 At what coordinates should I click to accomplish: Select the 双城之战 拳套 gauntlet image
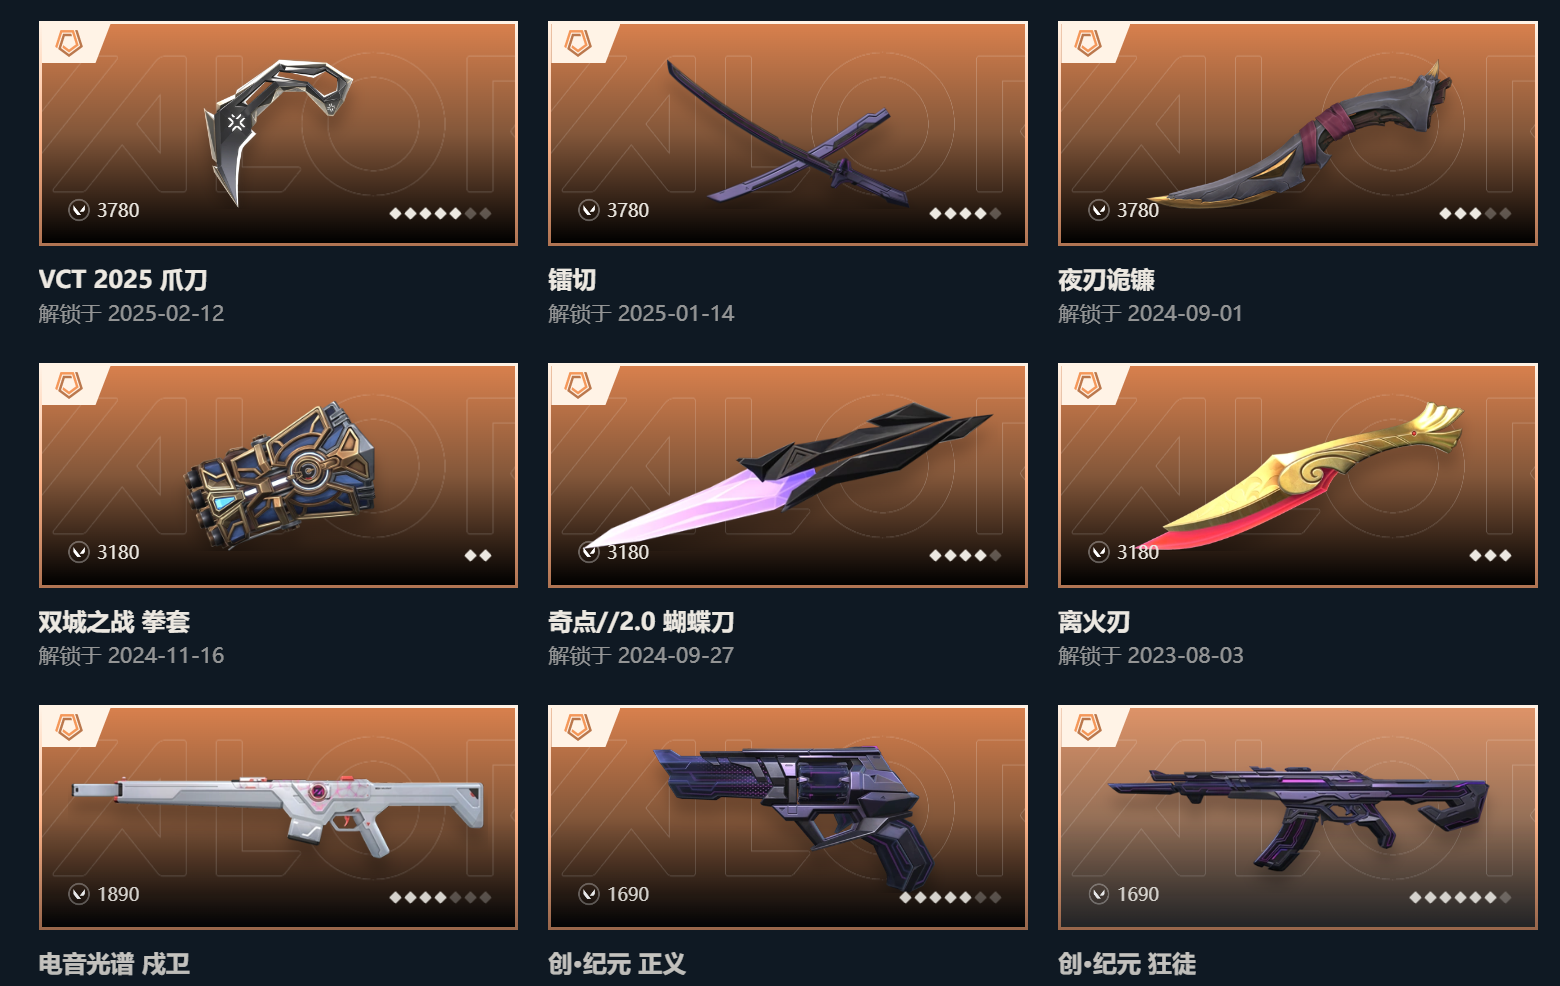pyautogui.click(x=280, y=476)
